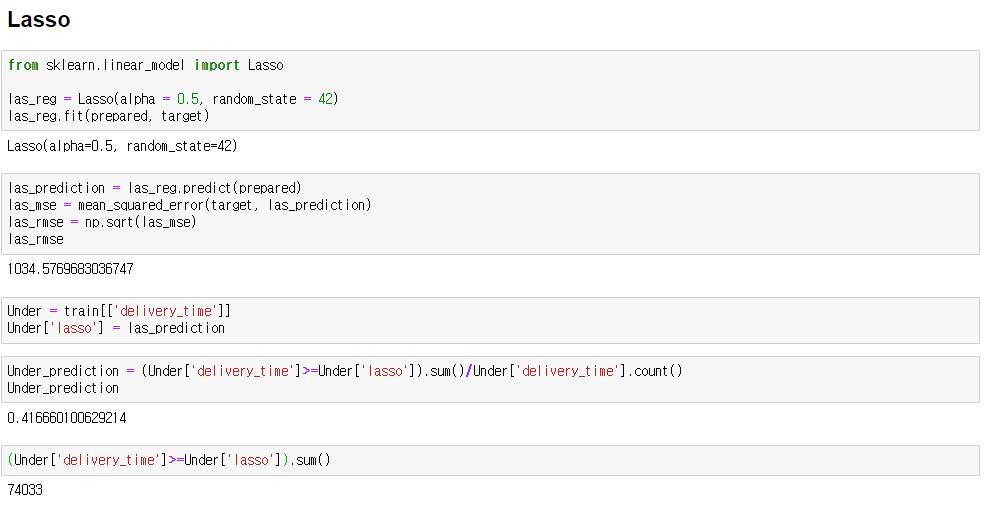Click the standalone las_rmse line

pos(36,239)
